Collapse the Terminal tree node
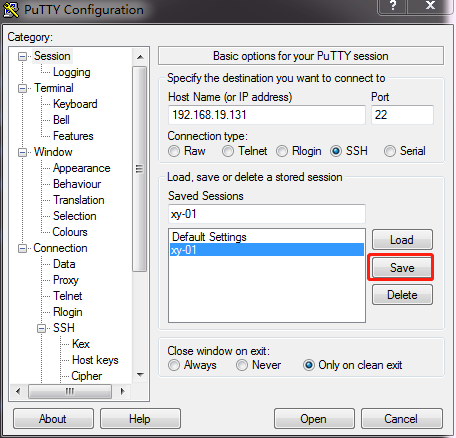Image resolution: width=456 pixels, height=438 pixels. (22, 88)
